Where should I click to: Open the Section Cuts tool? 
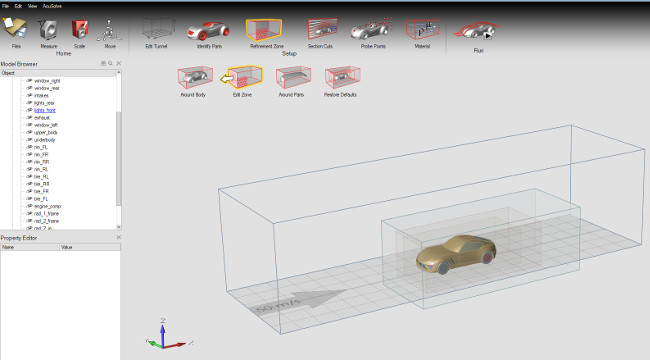tap(322, 29)
